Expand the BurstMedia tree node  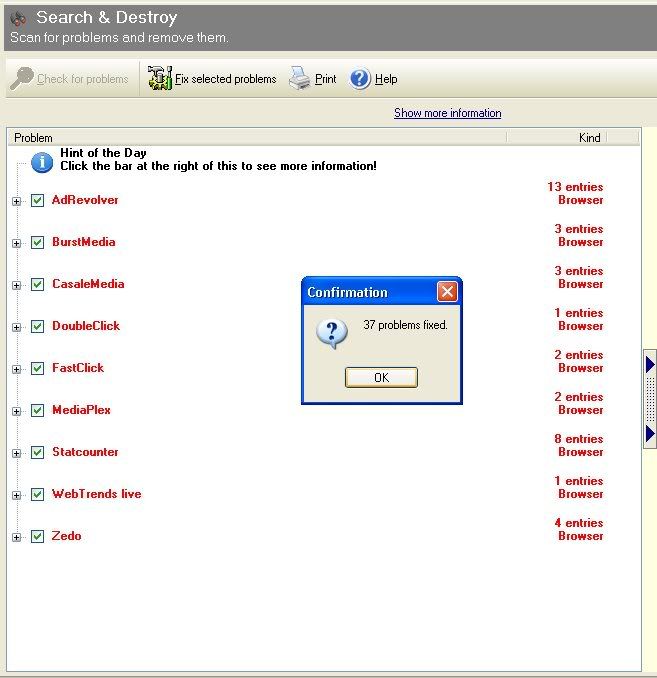tap(16, 243)
